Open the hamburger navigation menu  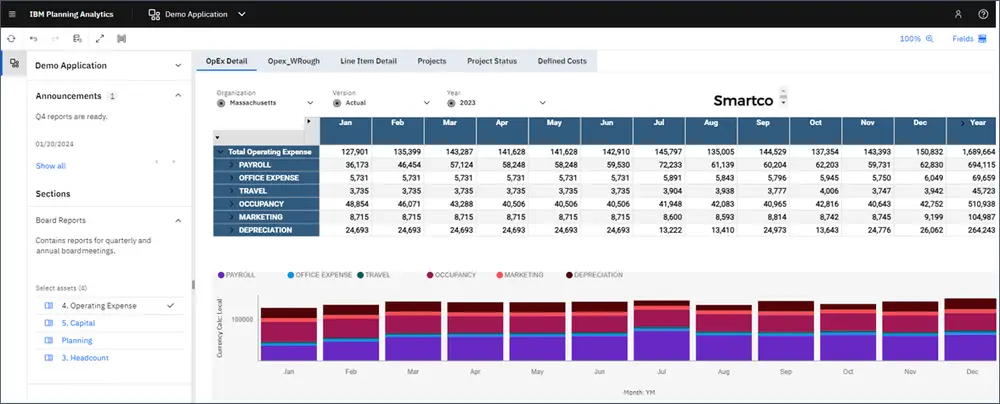pyautogui.click(x=12, y=14)
